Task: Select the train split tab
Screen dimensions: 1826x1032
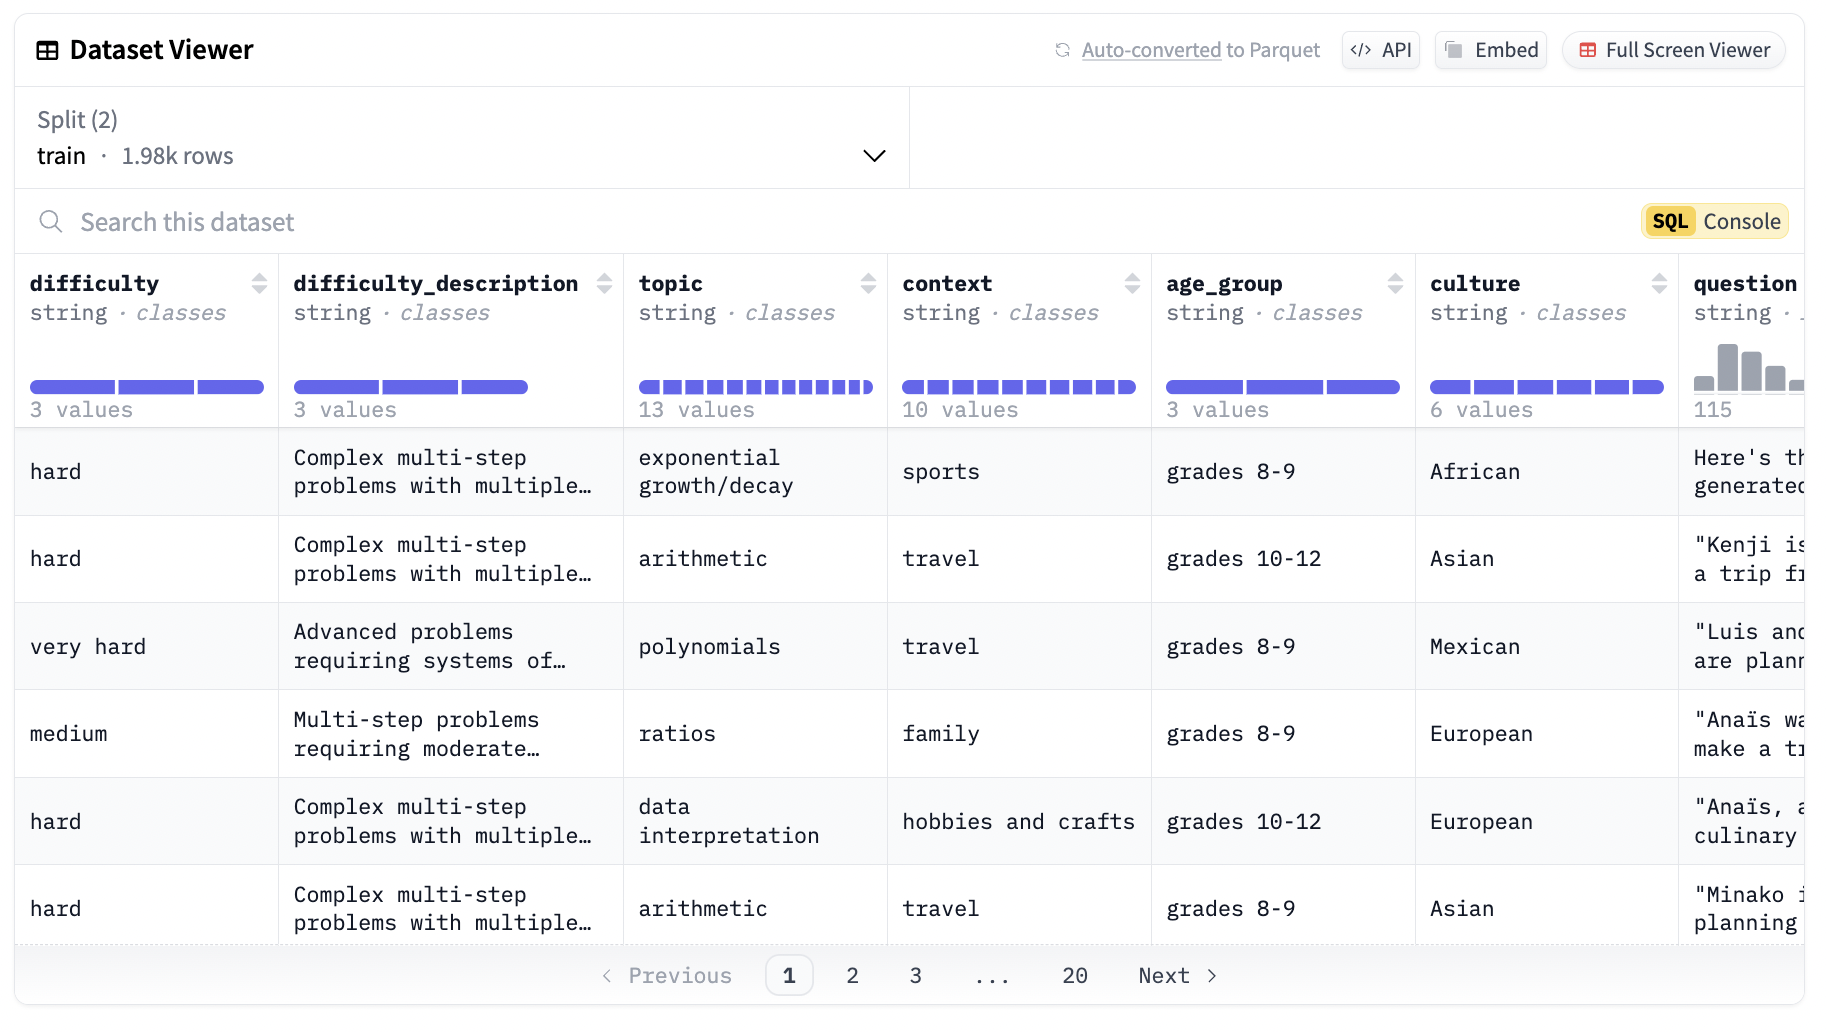Action: coord(62,155)
